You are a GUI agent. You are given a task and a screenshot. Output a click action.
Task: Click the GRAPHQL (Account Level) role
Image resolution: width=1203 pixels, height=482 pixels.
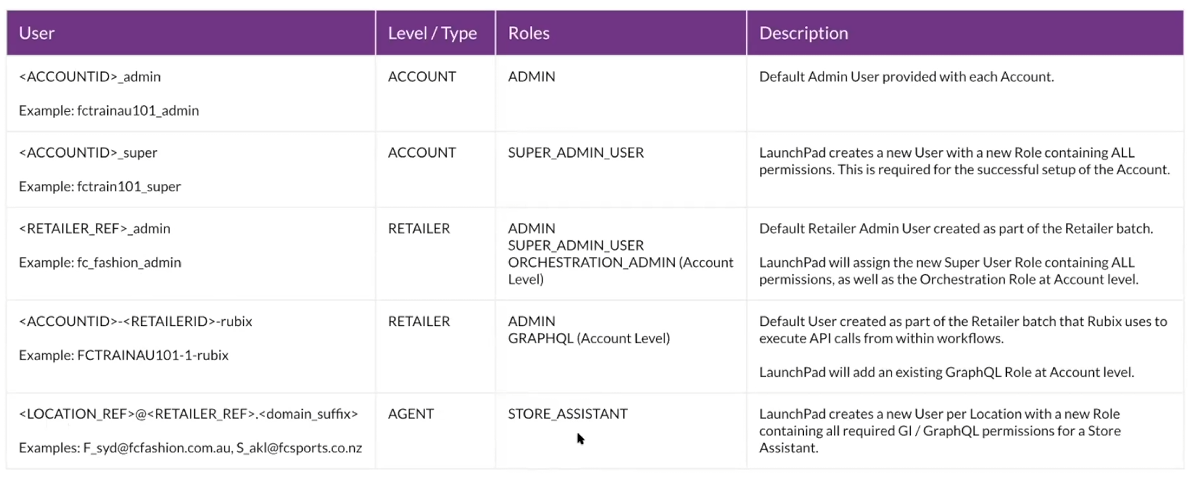(x=588, y=339)
